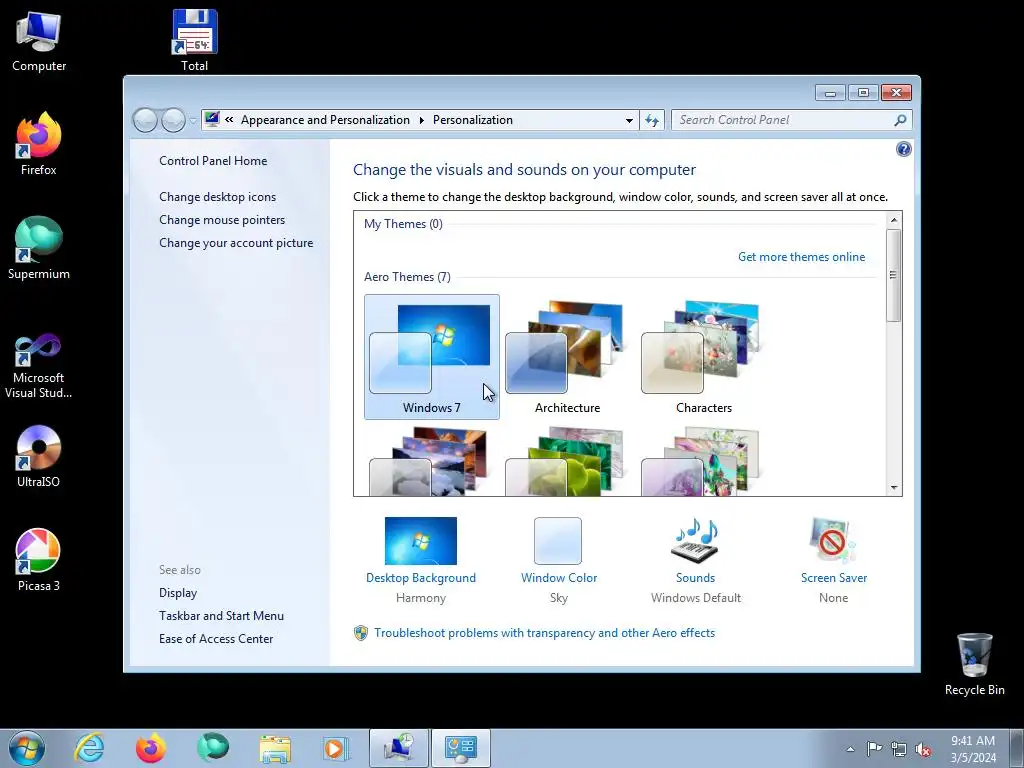Click the muted volume tray icon
This screenshot has height=768, width=1024.
point(923,749)
